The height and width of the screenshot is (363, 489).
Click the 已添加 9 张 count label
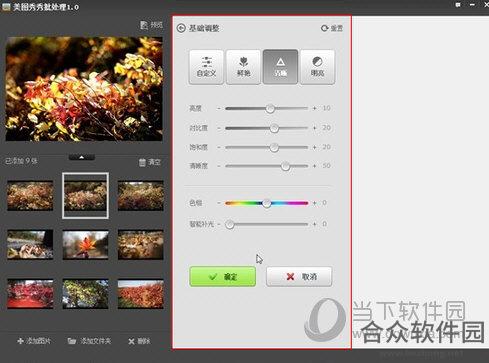(21, 161)
